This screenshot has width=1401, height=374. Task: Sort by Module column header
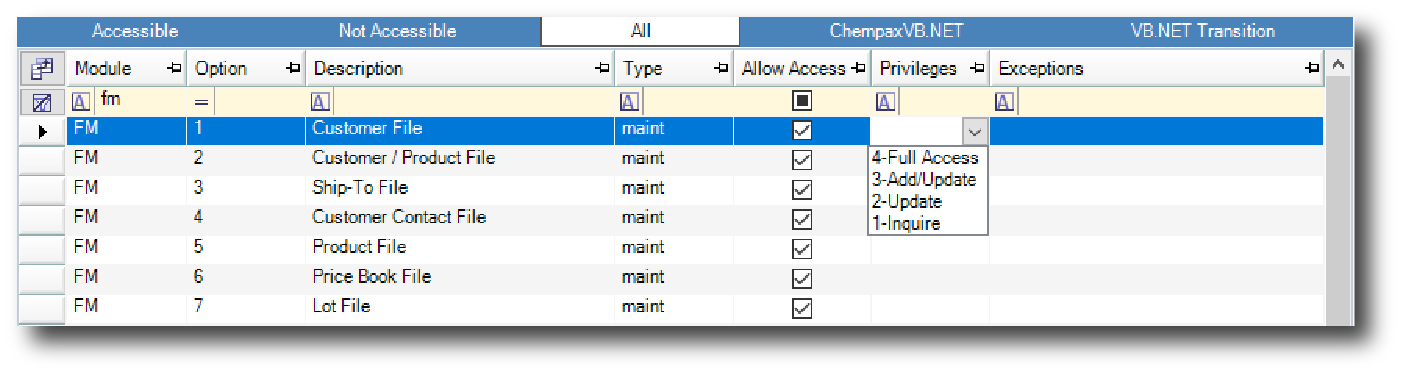click(126, 68)
